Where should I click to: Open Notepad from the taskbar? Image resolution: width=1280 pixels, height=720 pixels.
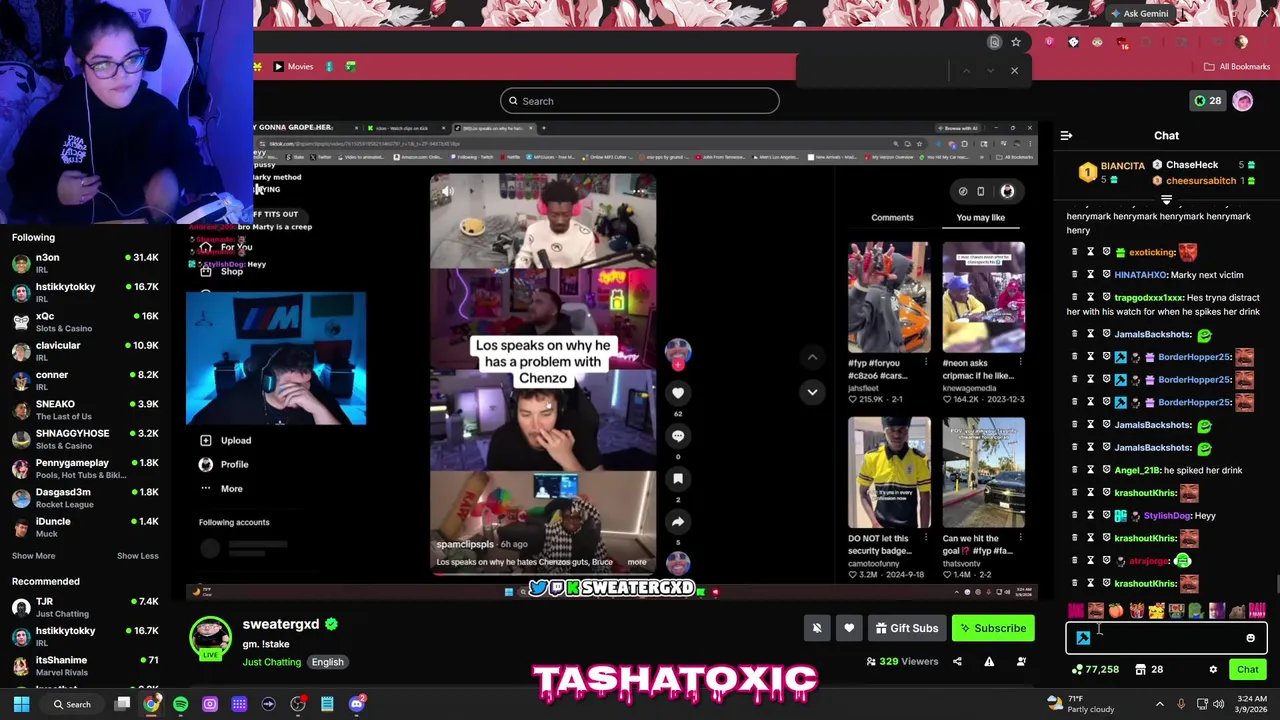327,704
